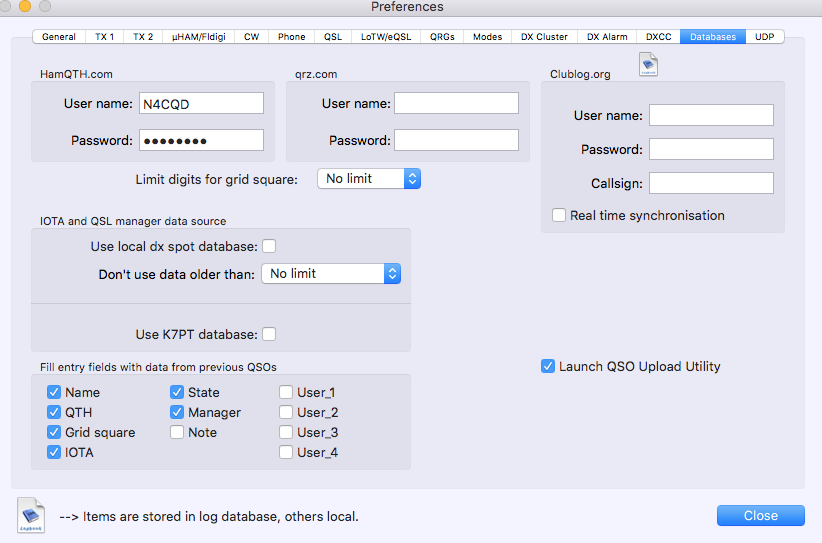Focus the qrz.com Password field
The height and width of the screenshot is (543, 822).
[456, 140]
